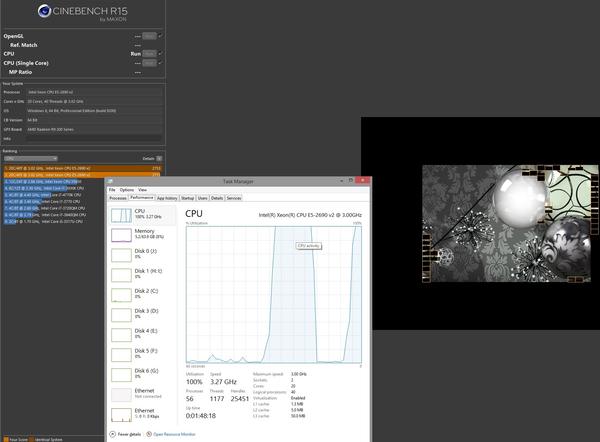The height and width of the screenshot is (442, 600).
Task: Switch to the App history tab
Action: point(167,198)
